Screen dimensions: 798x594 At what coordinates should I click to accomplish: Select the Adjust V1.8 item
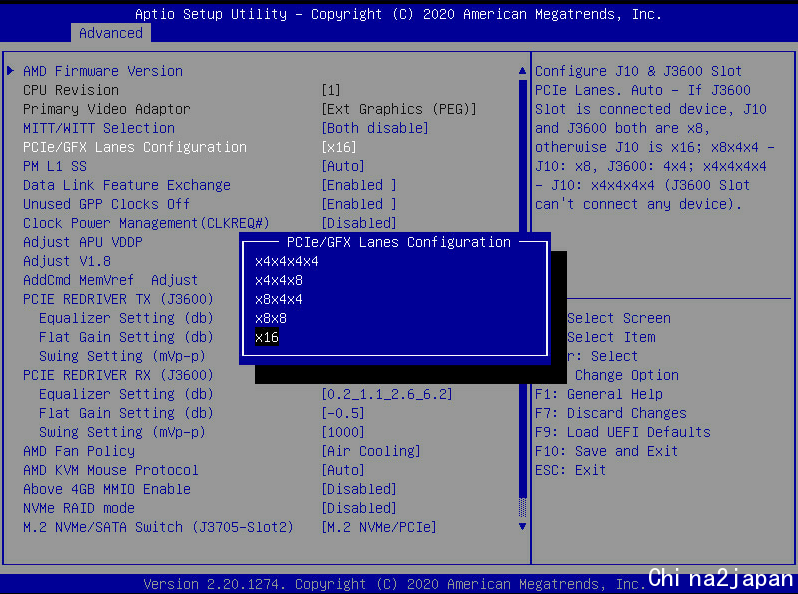pos(67,261)
